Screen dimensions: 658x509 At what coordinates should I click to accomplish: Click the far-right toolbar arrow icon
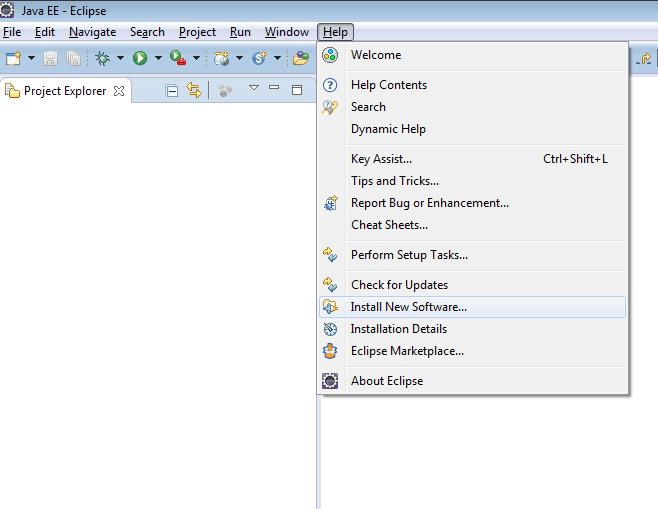point(644,58)
